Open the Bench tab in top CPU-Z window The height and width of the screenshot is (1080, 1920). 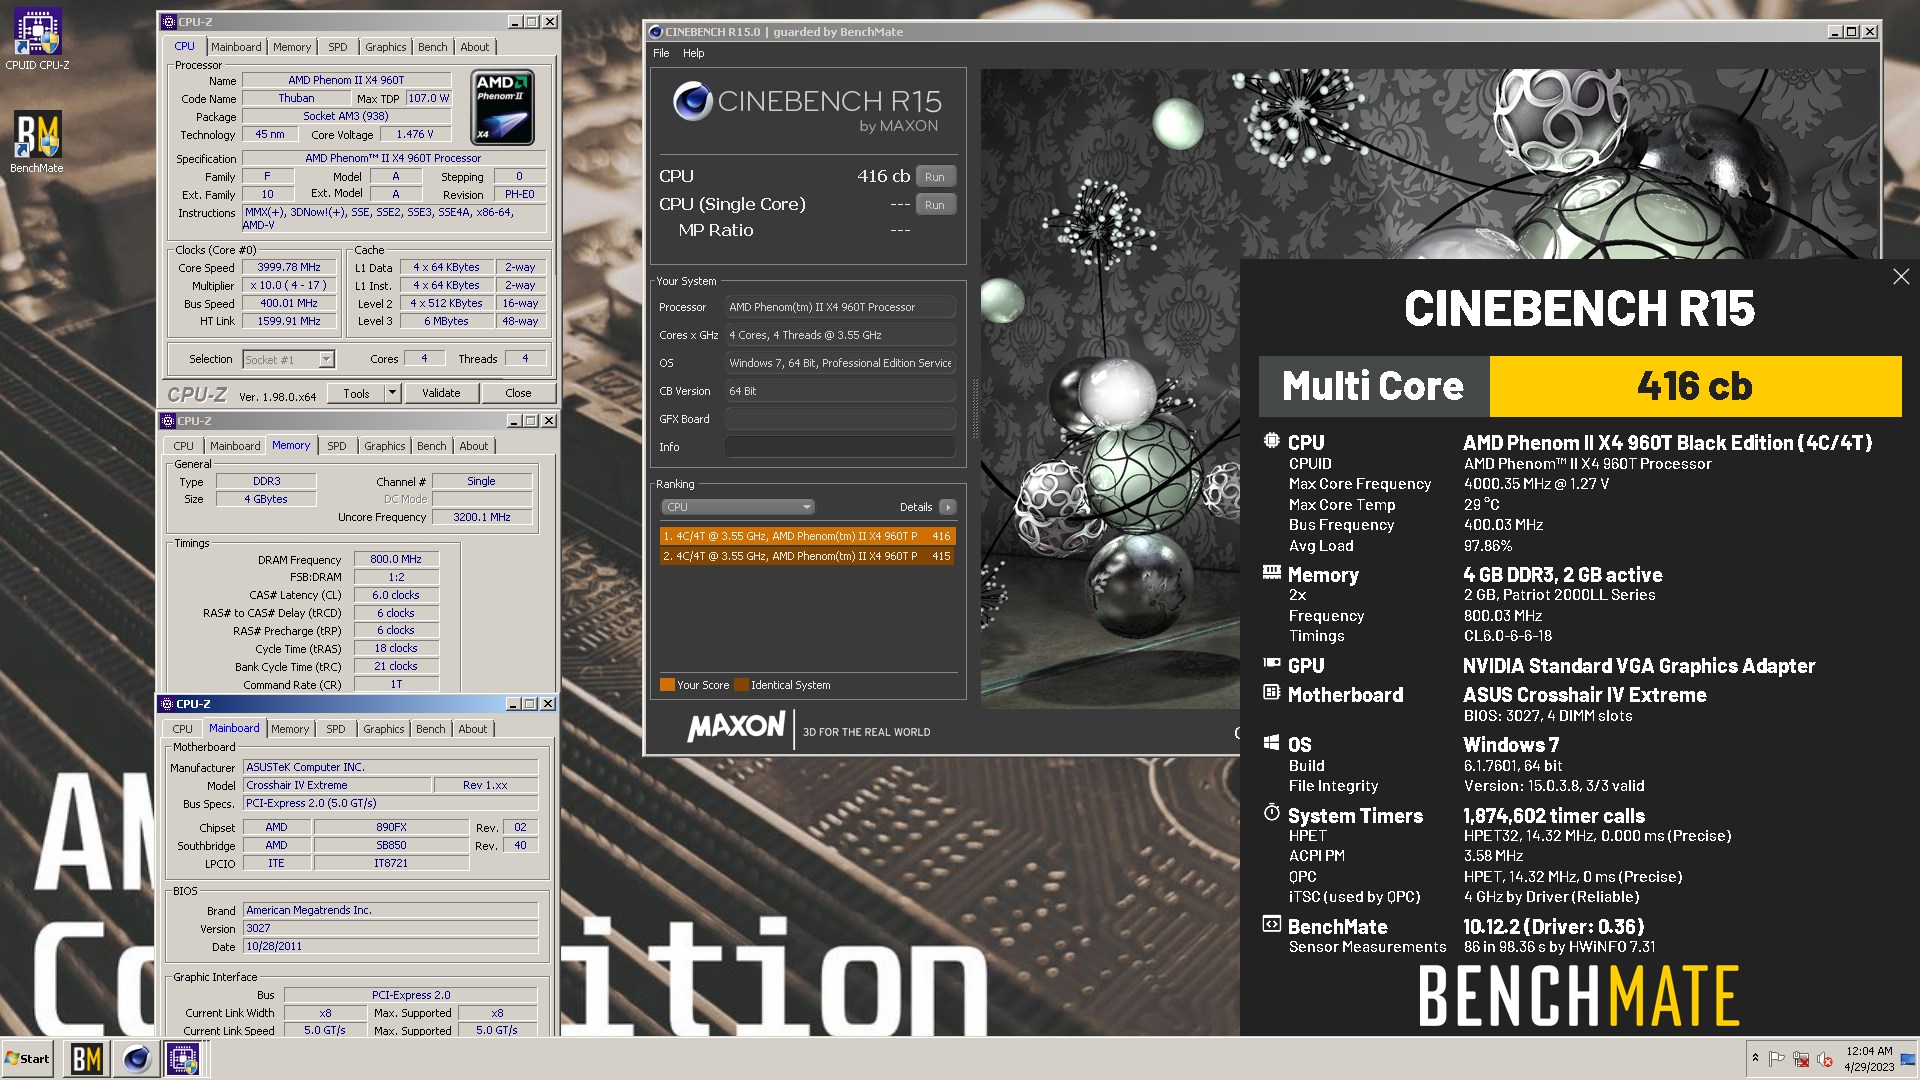[433, 47]
